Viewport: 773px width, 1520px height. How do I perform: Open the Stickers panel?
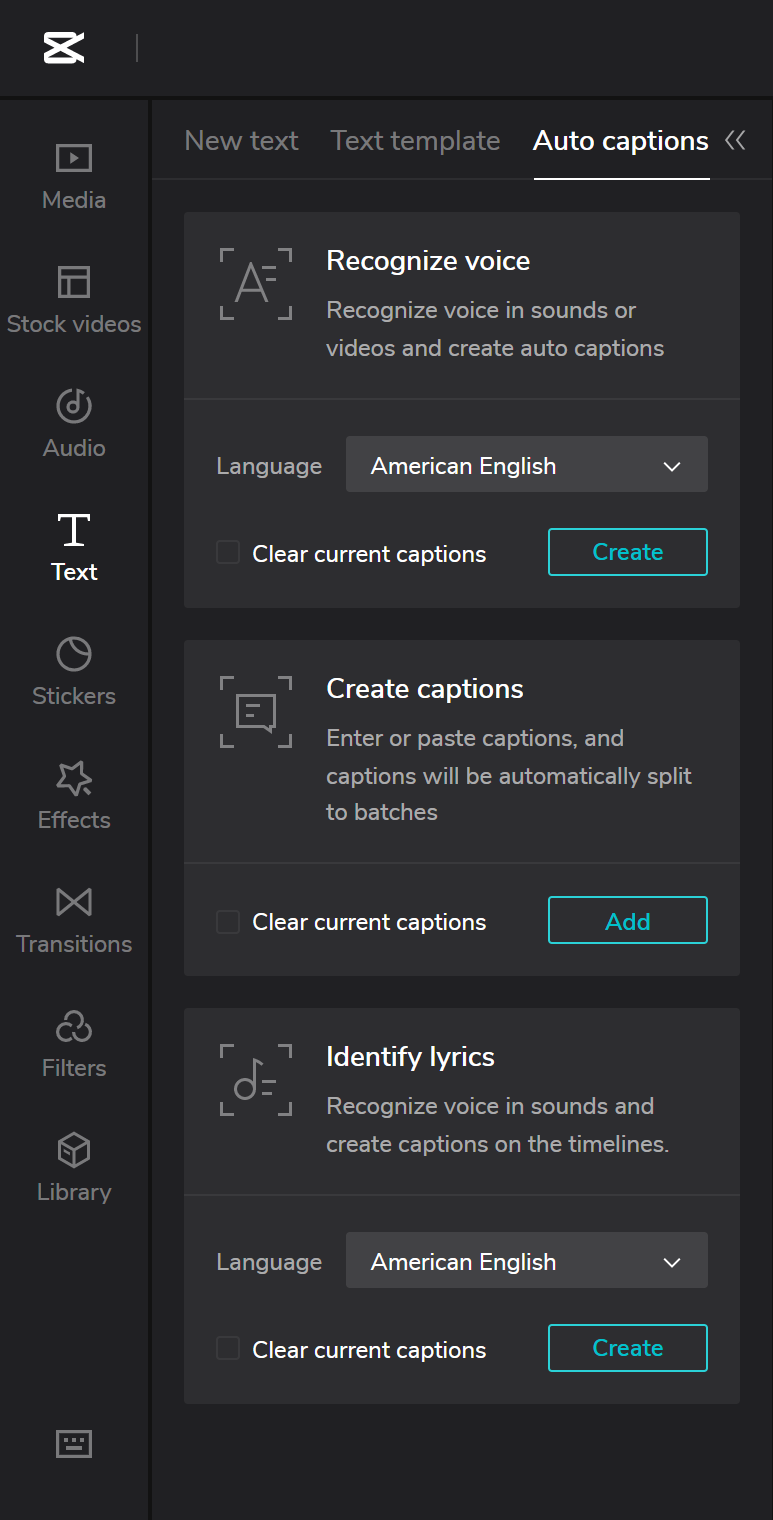pos(74,671)
